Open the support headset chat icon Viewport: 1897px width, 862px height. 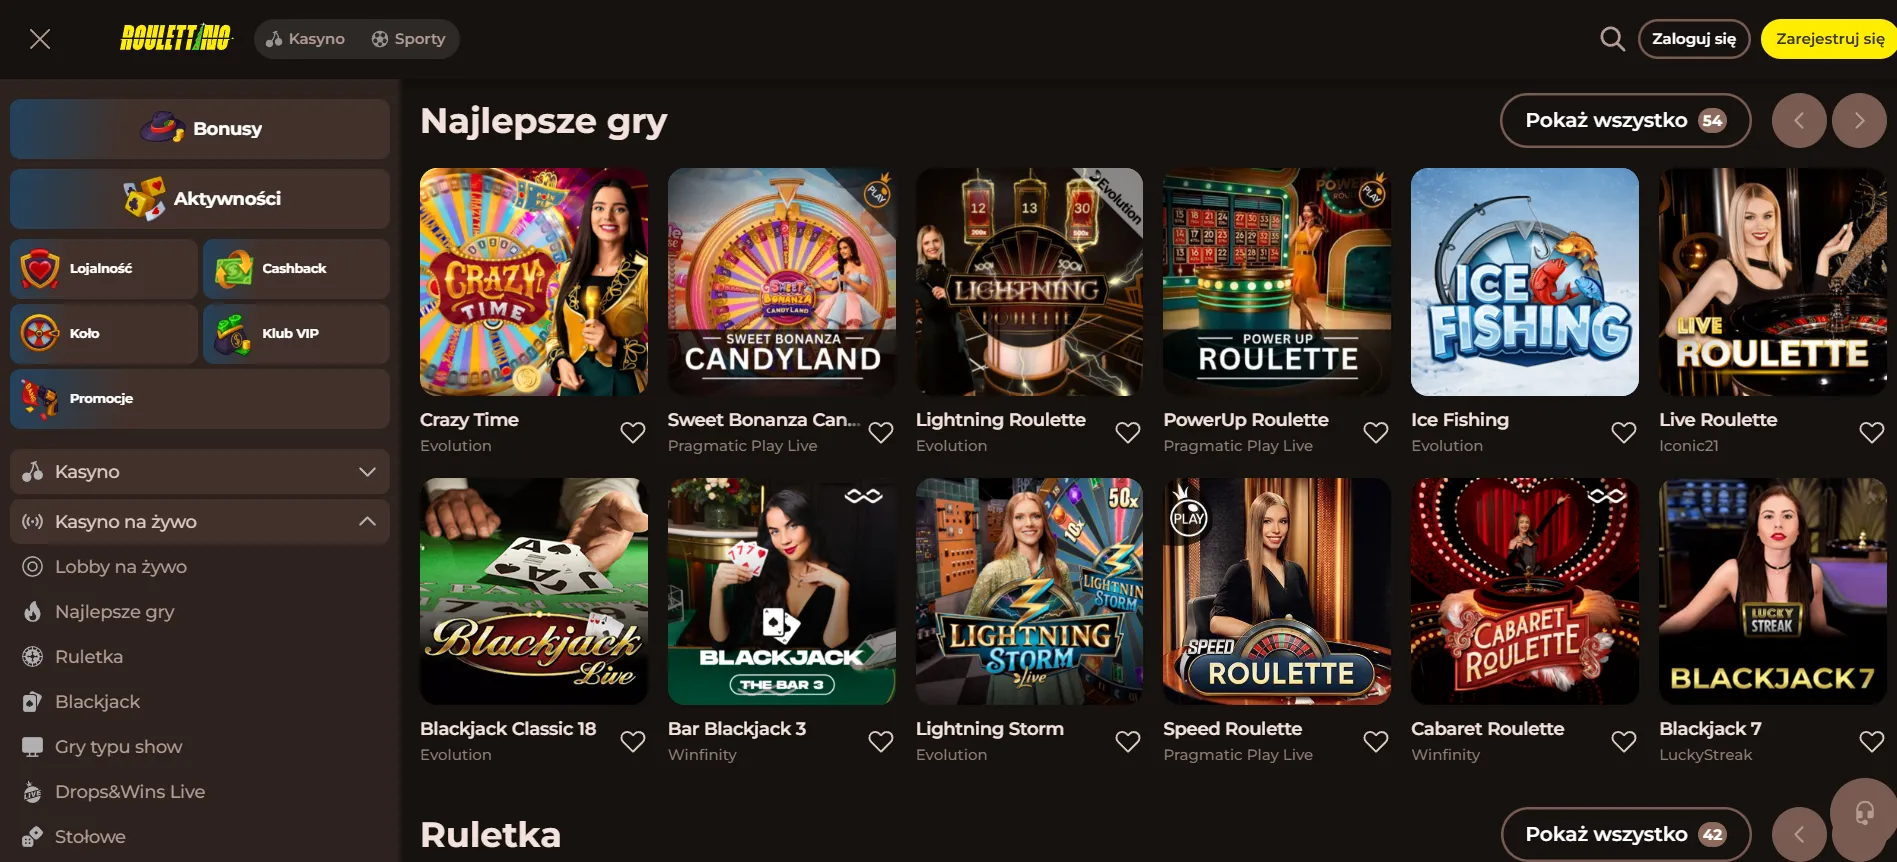1864,812
